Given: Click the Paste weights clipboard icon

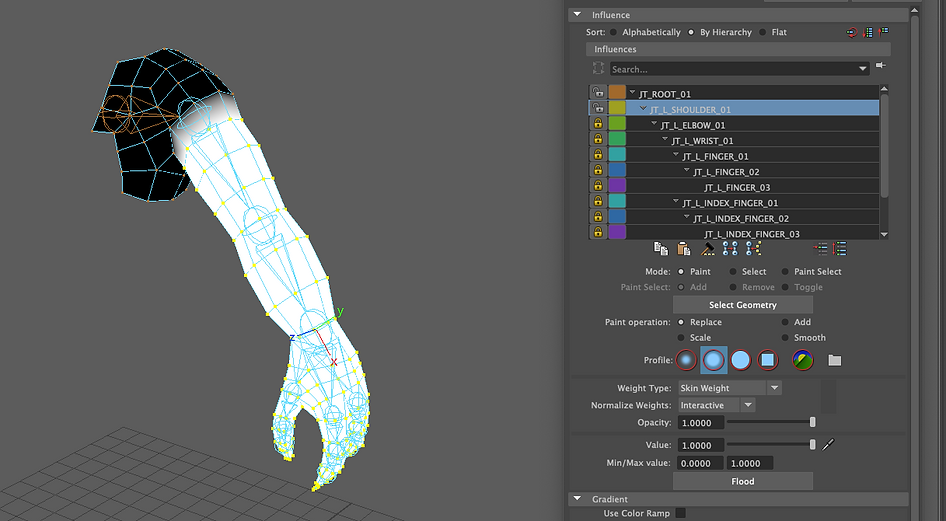Looking at the screenshot, I should point(684,248).
